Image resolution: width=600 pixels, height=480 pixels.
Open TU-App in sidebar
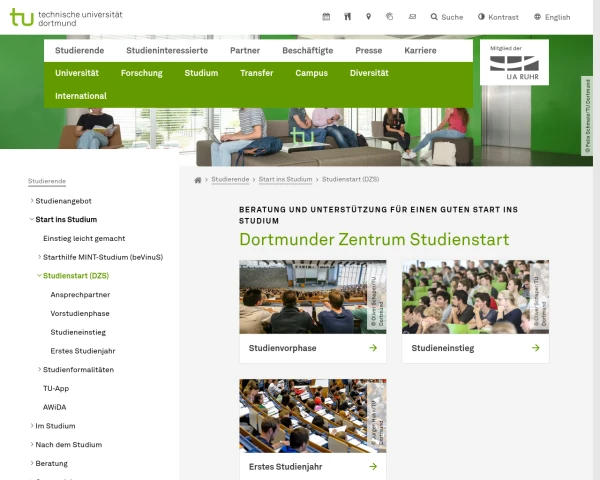pos(56,389)
